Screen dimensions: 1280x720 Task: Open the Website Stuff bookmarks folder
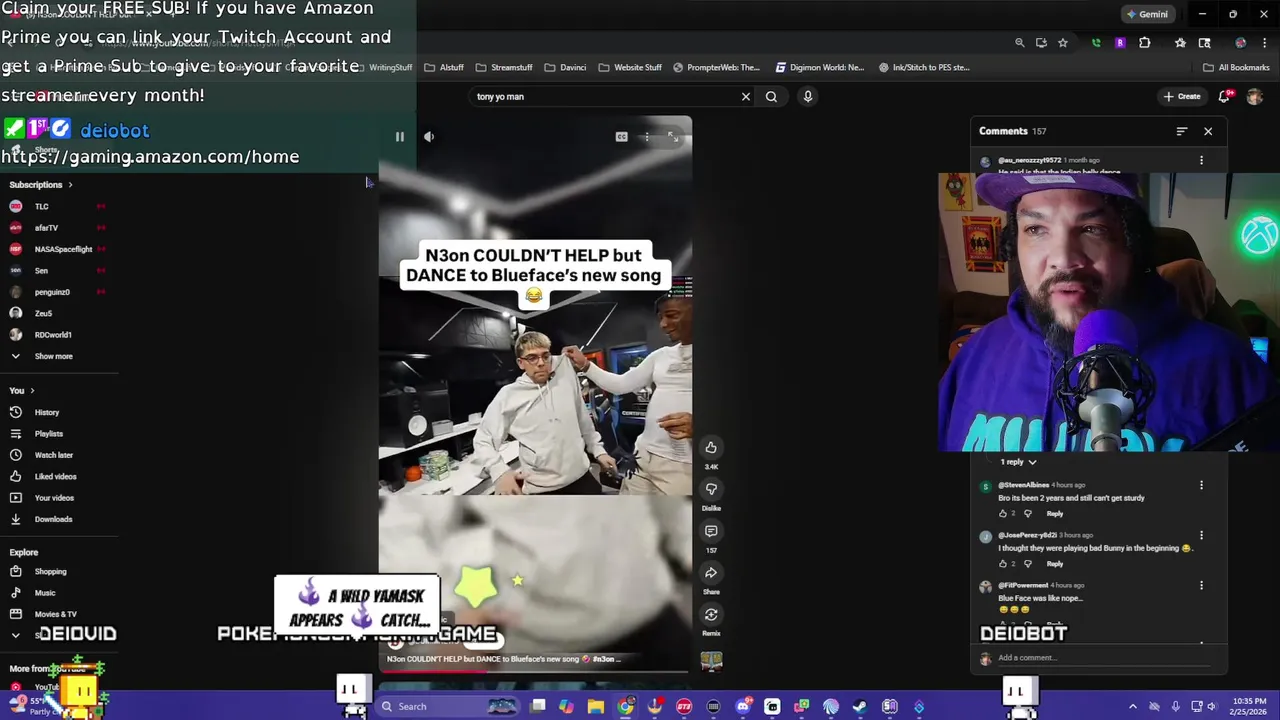pyautogui.click(x=630, y=68)
